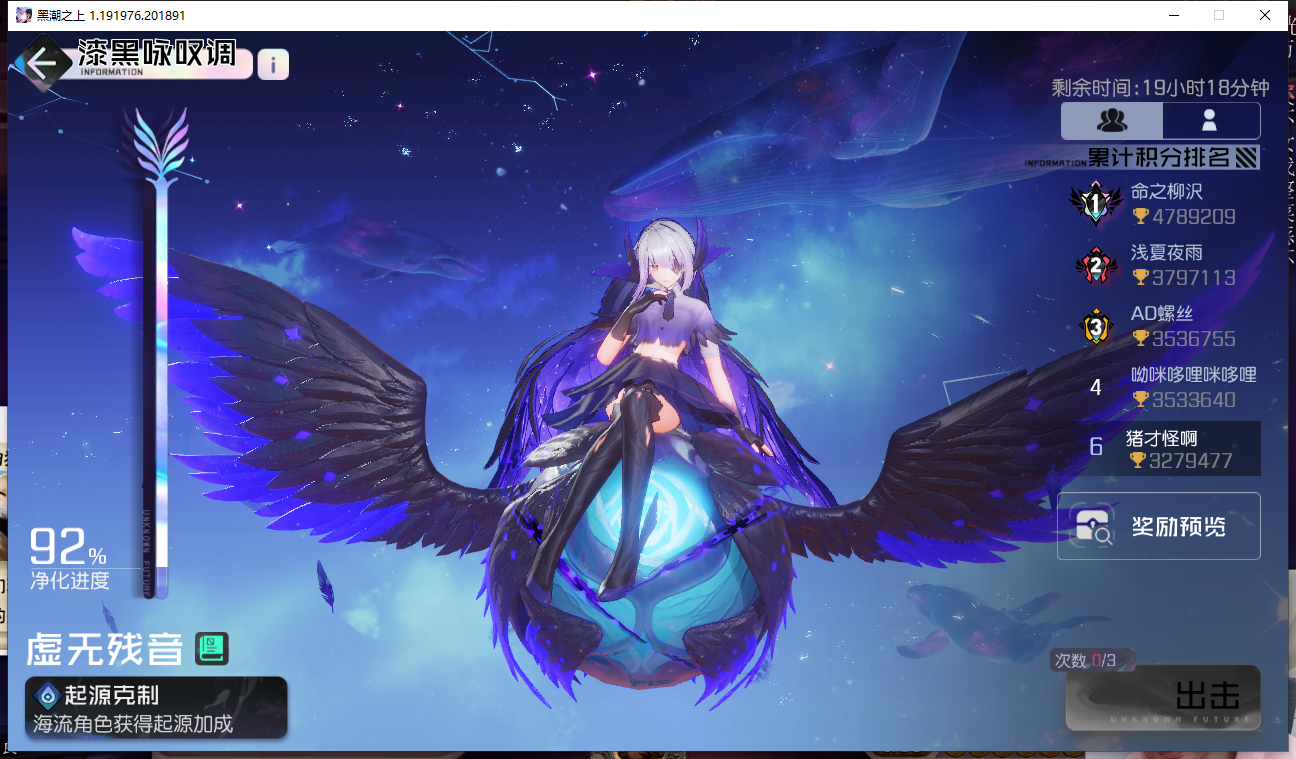This screenshot has width=1296, height=759.
Task: Open the 虚无残音 boss details book icon
Action: [212, 649]
